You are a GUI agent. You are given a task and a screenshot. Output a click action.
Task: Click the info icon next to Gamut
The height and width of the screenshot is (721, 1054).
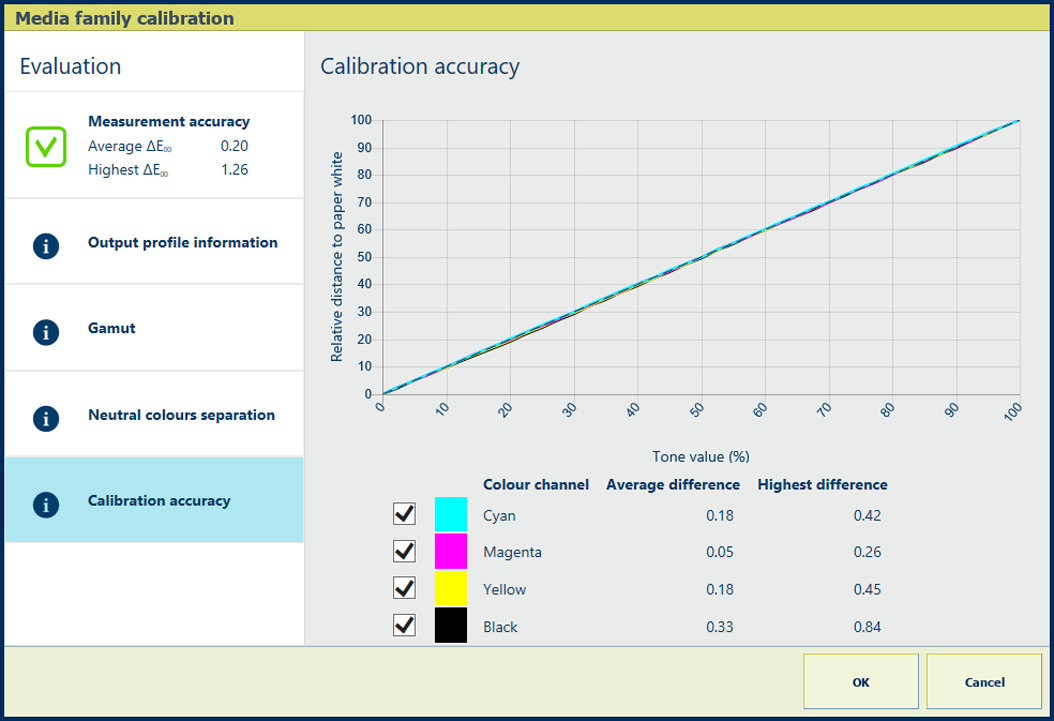[46, 331]
